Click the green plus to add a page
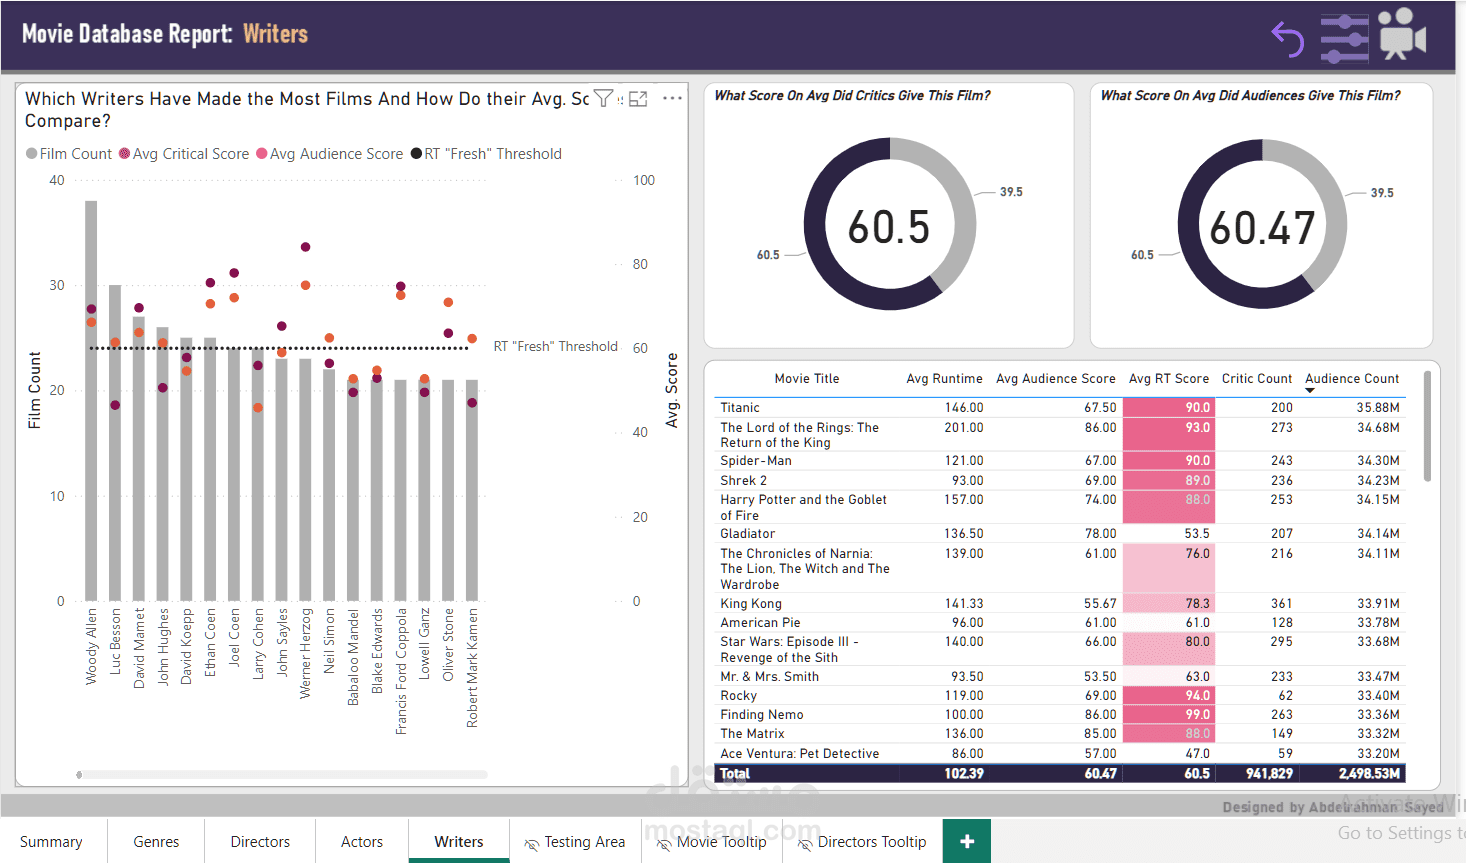The image size is (1466, 863). pos(966,841)
